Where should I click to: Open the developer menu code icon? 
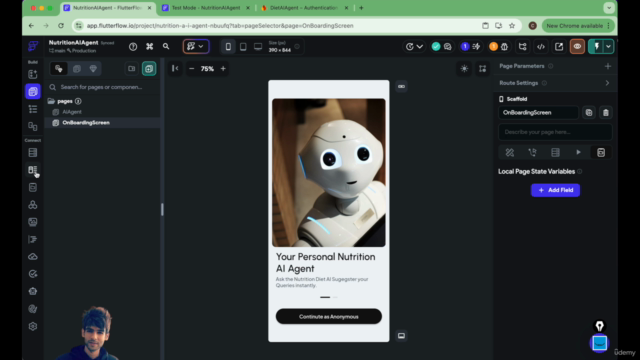click(x=541, y=47)
